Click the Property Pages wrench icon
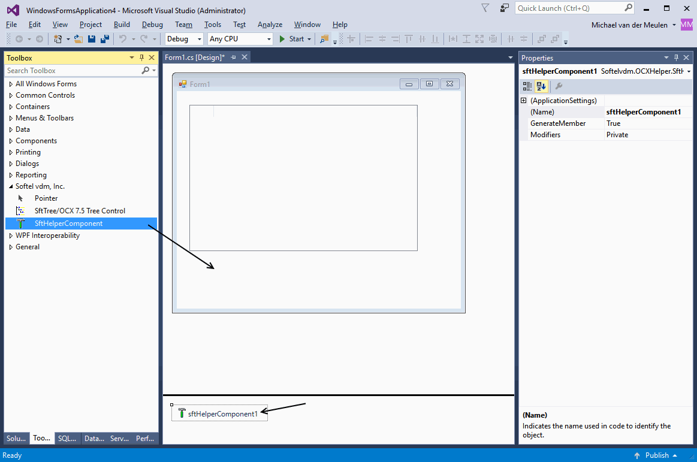 tap(559, 86)
